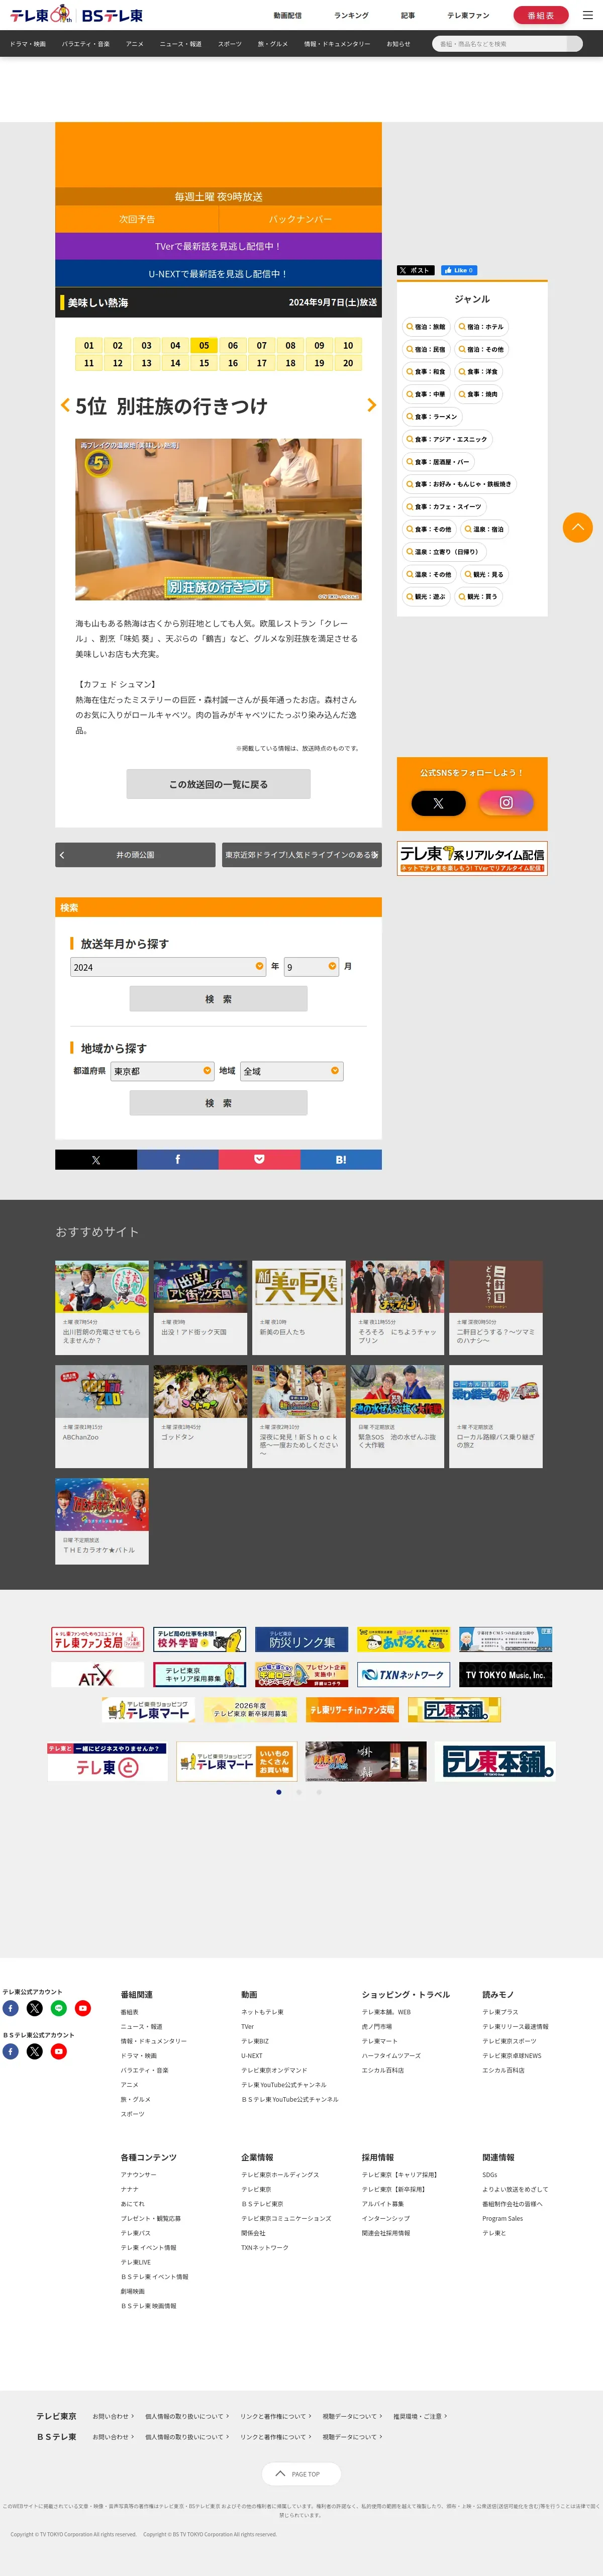Open 動画配信 in the top header
The height and width of the screenshot is (2576, 603).
point(287,15)
